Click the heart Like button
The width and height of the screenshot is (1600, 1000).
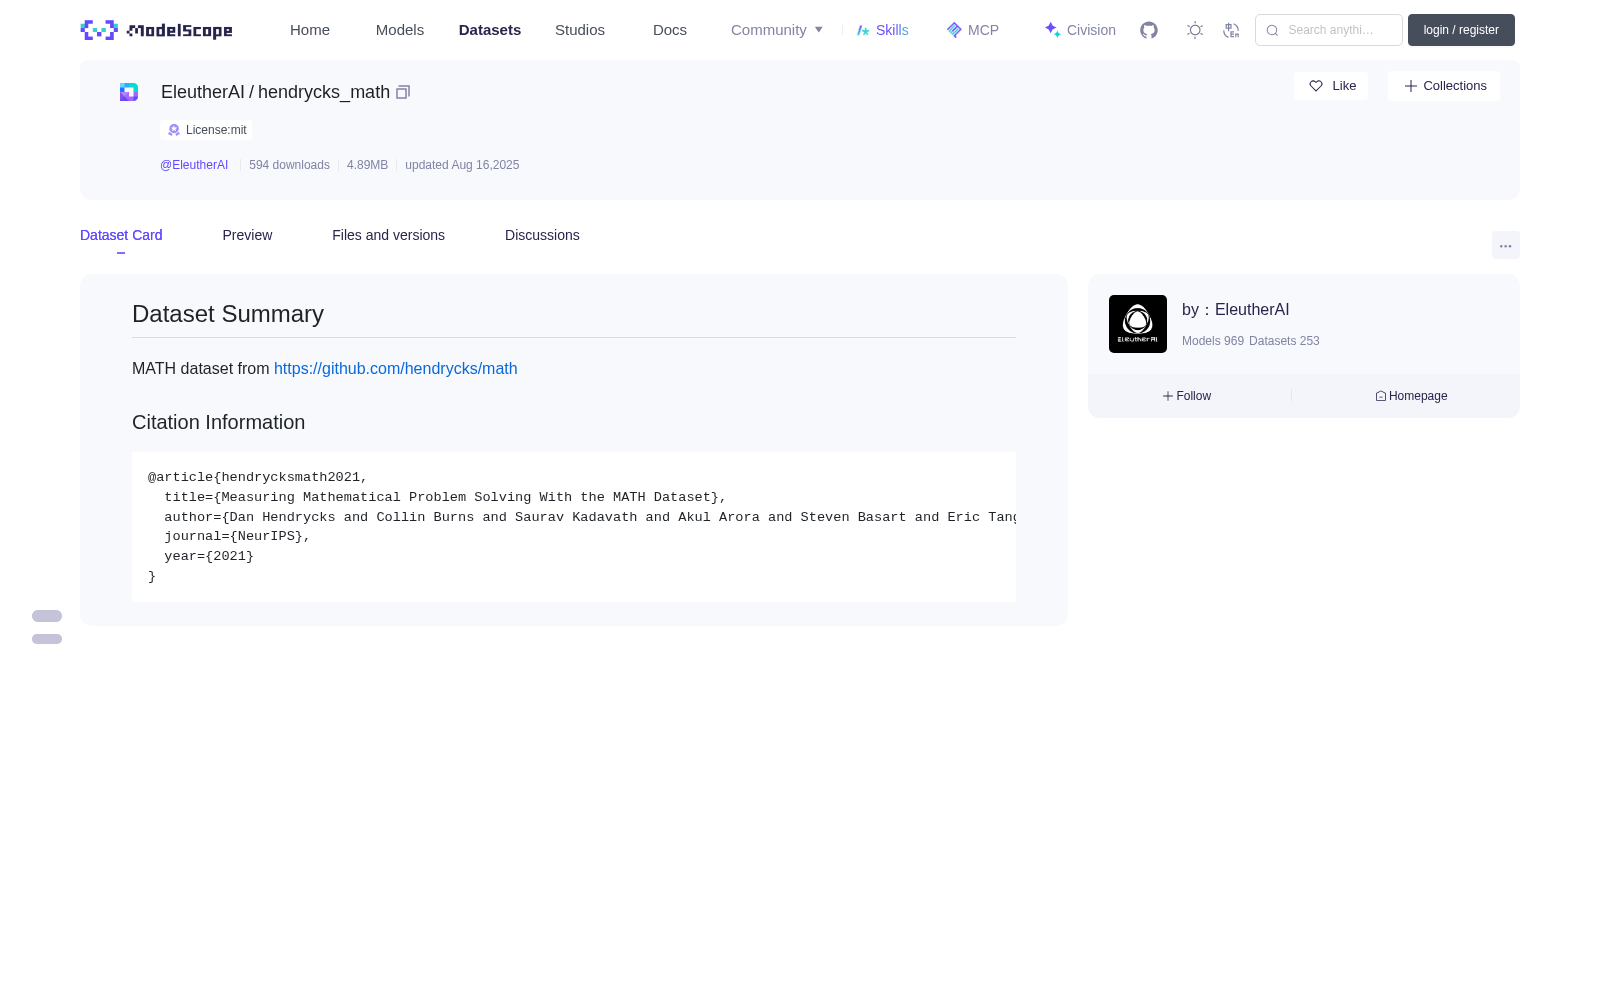point(1331,86)
